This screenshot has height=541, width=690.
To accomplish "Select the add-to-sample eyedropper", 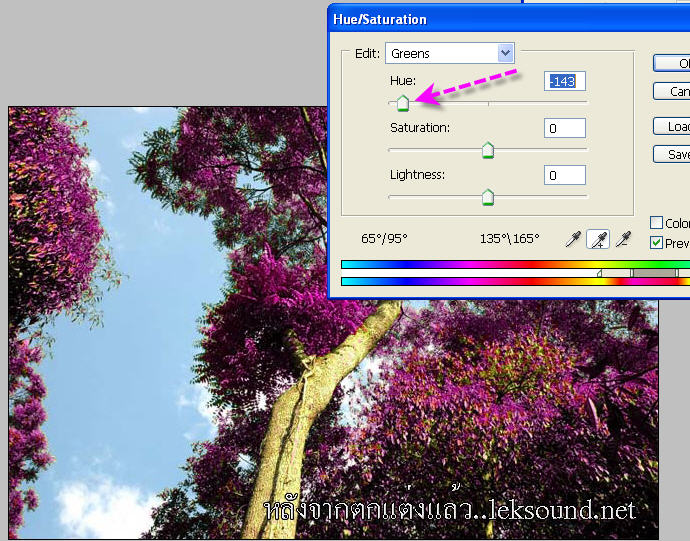I will [x=598, y=239].
